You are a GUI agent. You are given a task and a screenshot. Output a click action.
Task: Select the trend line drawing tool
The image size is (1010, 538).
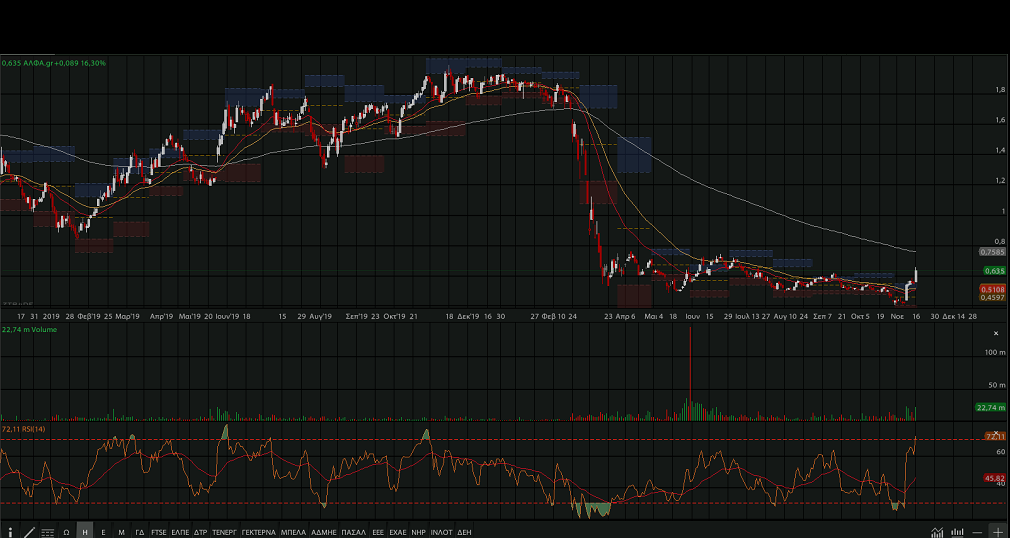tap(29, 531)
